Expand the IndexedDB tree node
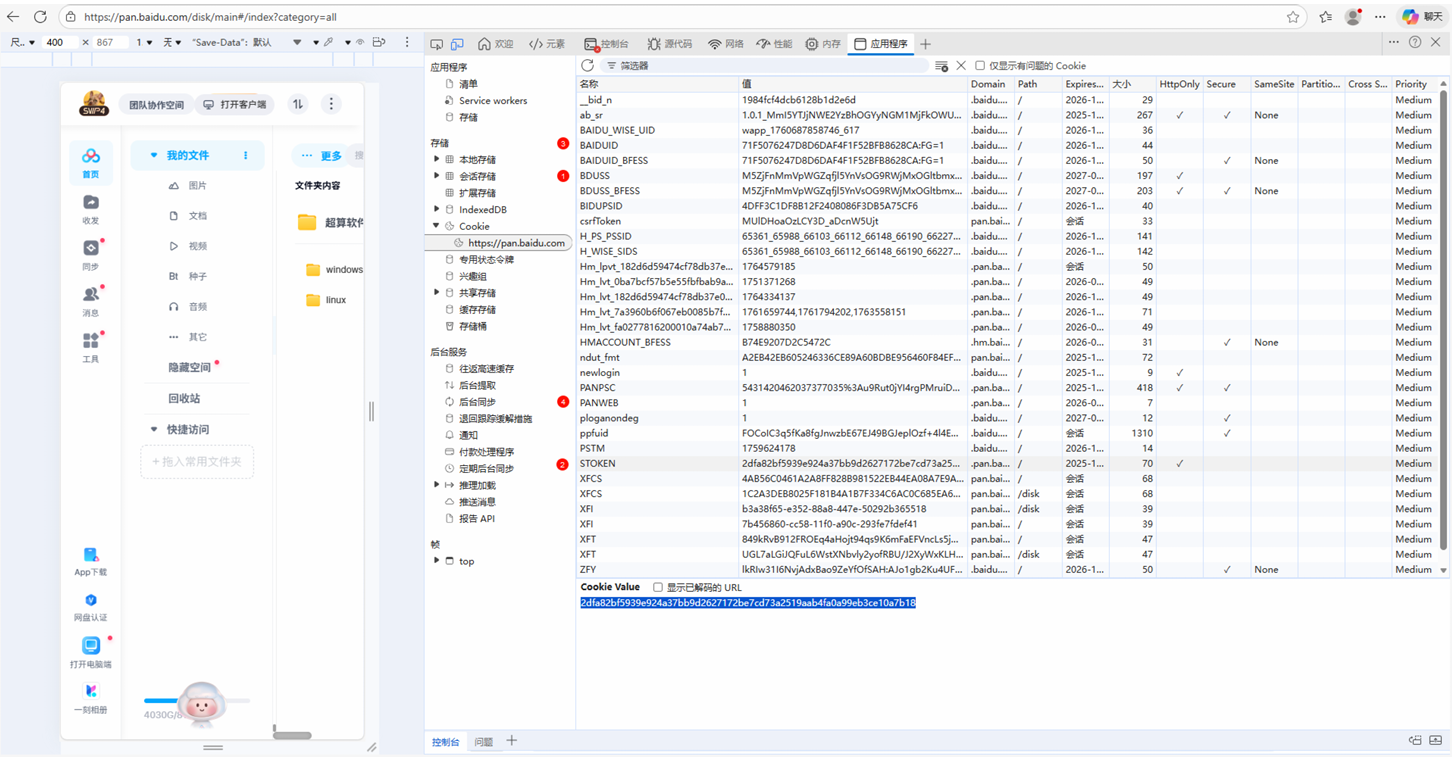The image size is (1452, 761). 437,210
